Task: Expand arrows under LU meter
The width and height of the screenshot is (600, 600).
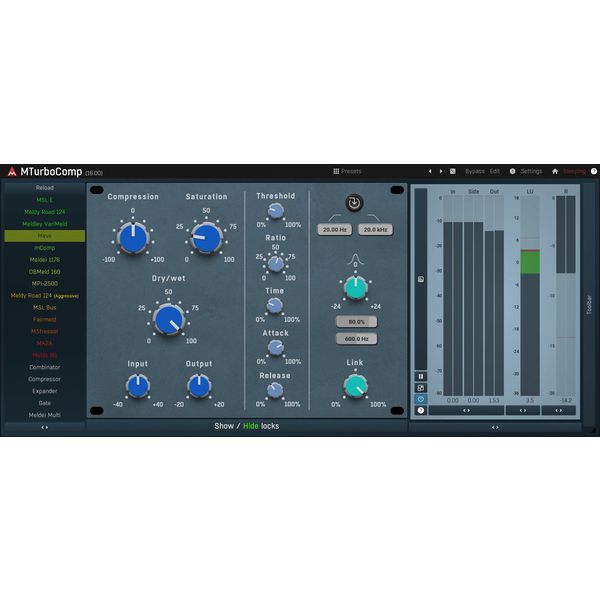Action: (x=523, y=411)
